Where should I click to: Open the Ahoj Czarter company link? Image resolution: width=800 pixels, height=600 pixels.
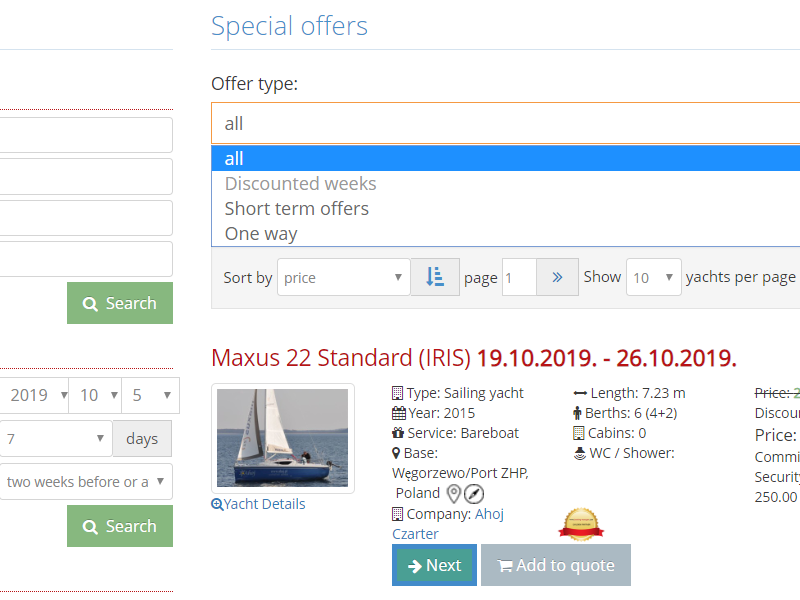(x=487, y=514)
